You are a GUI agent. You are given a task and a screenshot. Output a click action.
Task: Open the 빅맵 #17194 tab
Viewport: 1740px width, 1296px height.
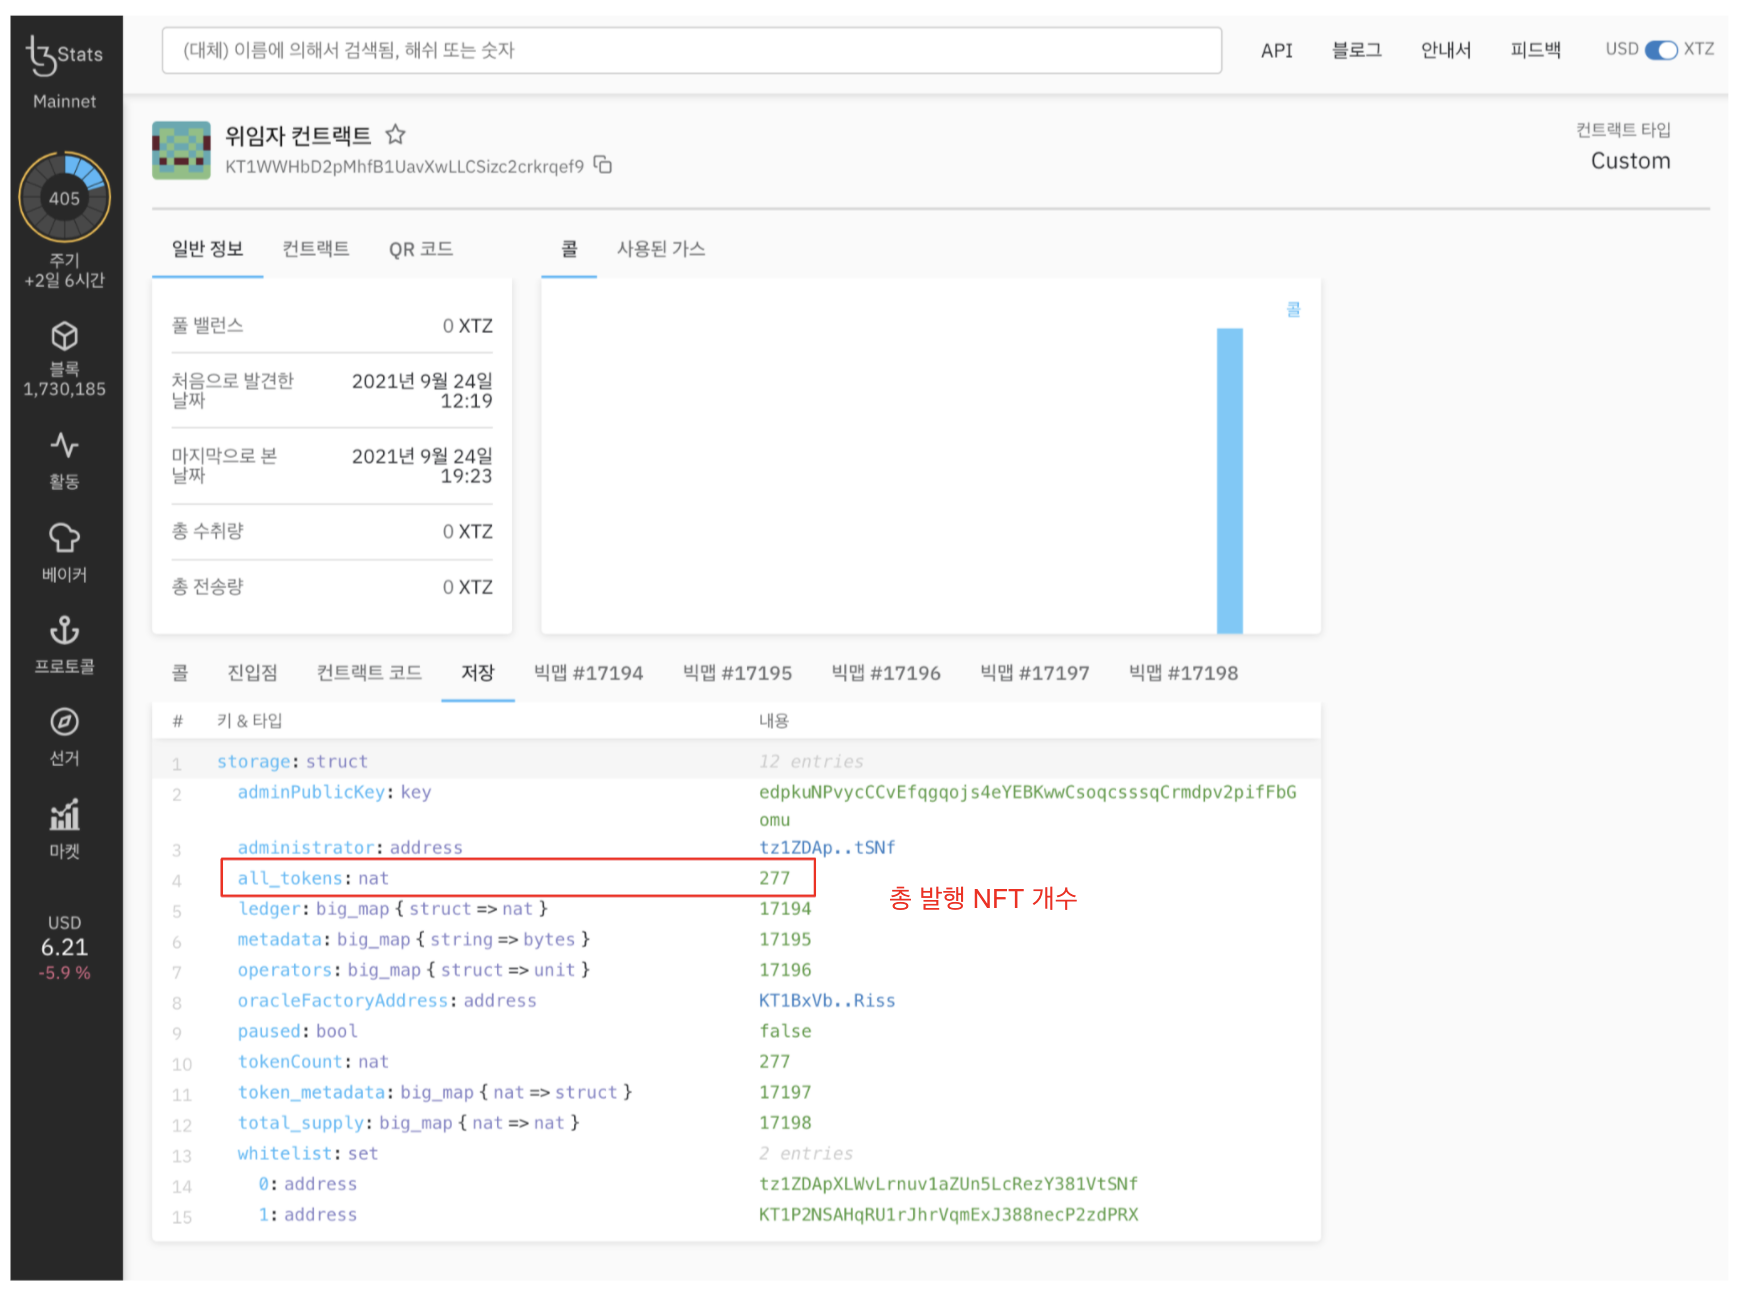(588, 673)
